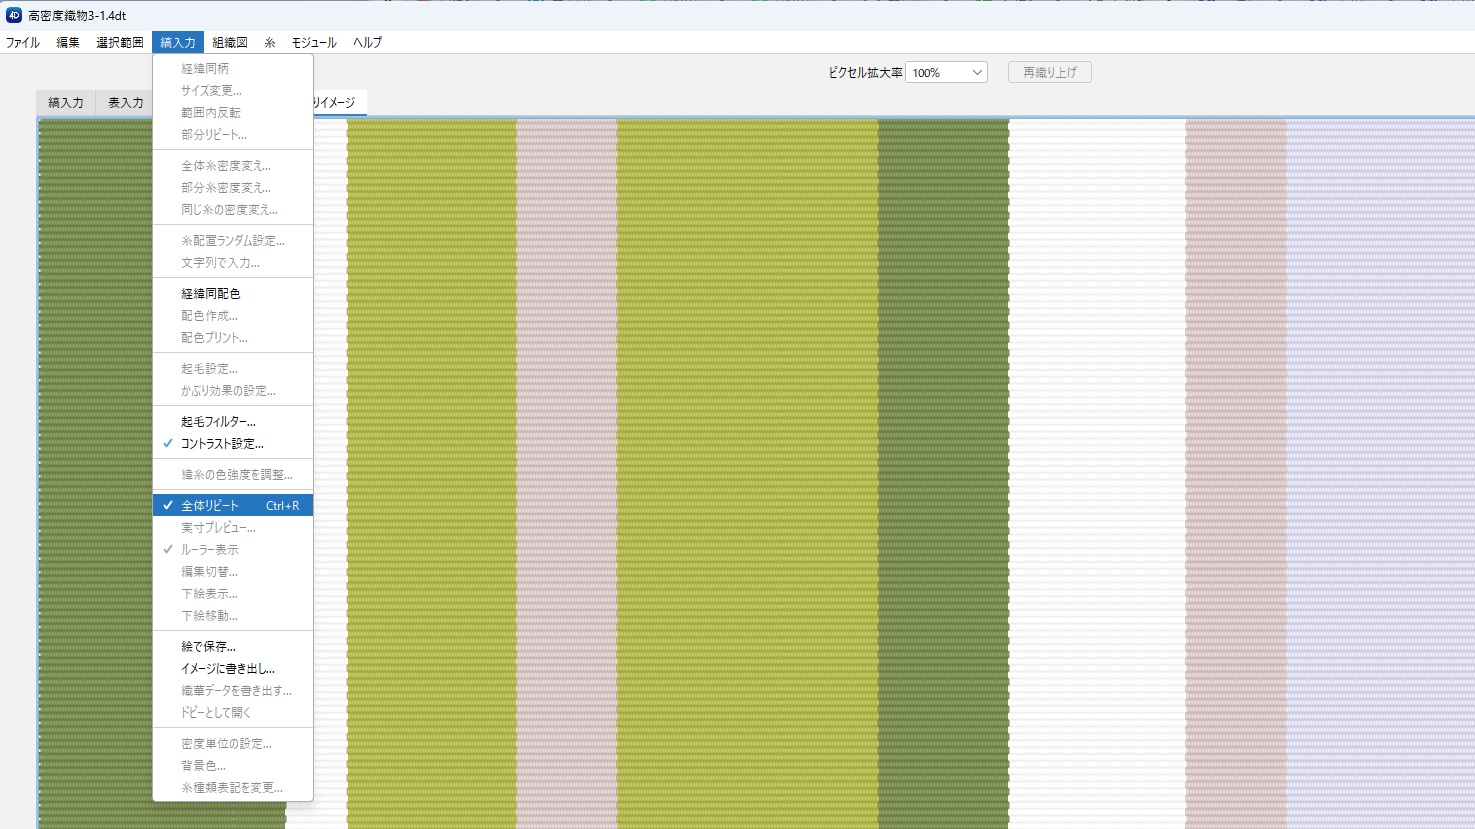Toggle the checked コントラスト設定 menu entry
Screen dimensions: 1475x829
(x=222, y=444)
